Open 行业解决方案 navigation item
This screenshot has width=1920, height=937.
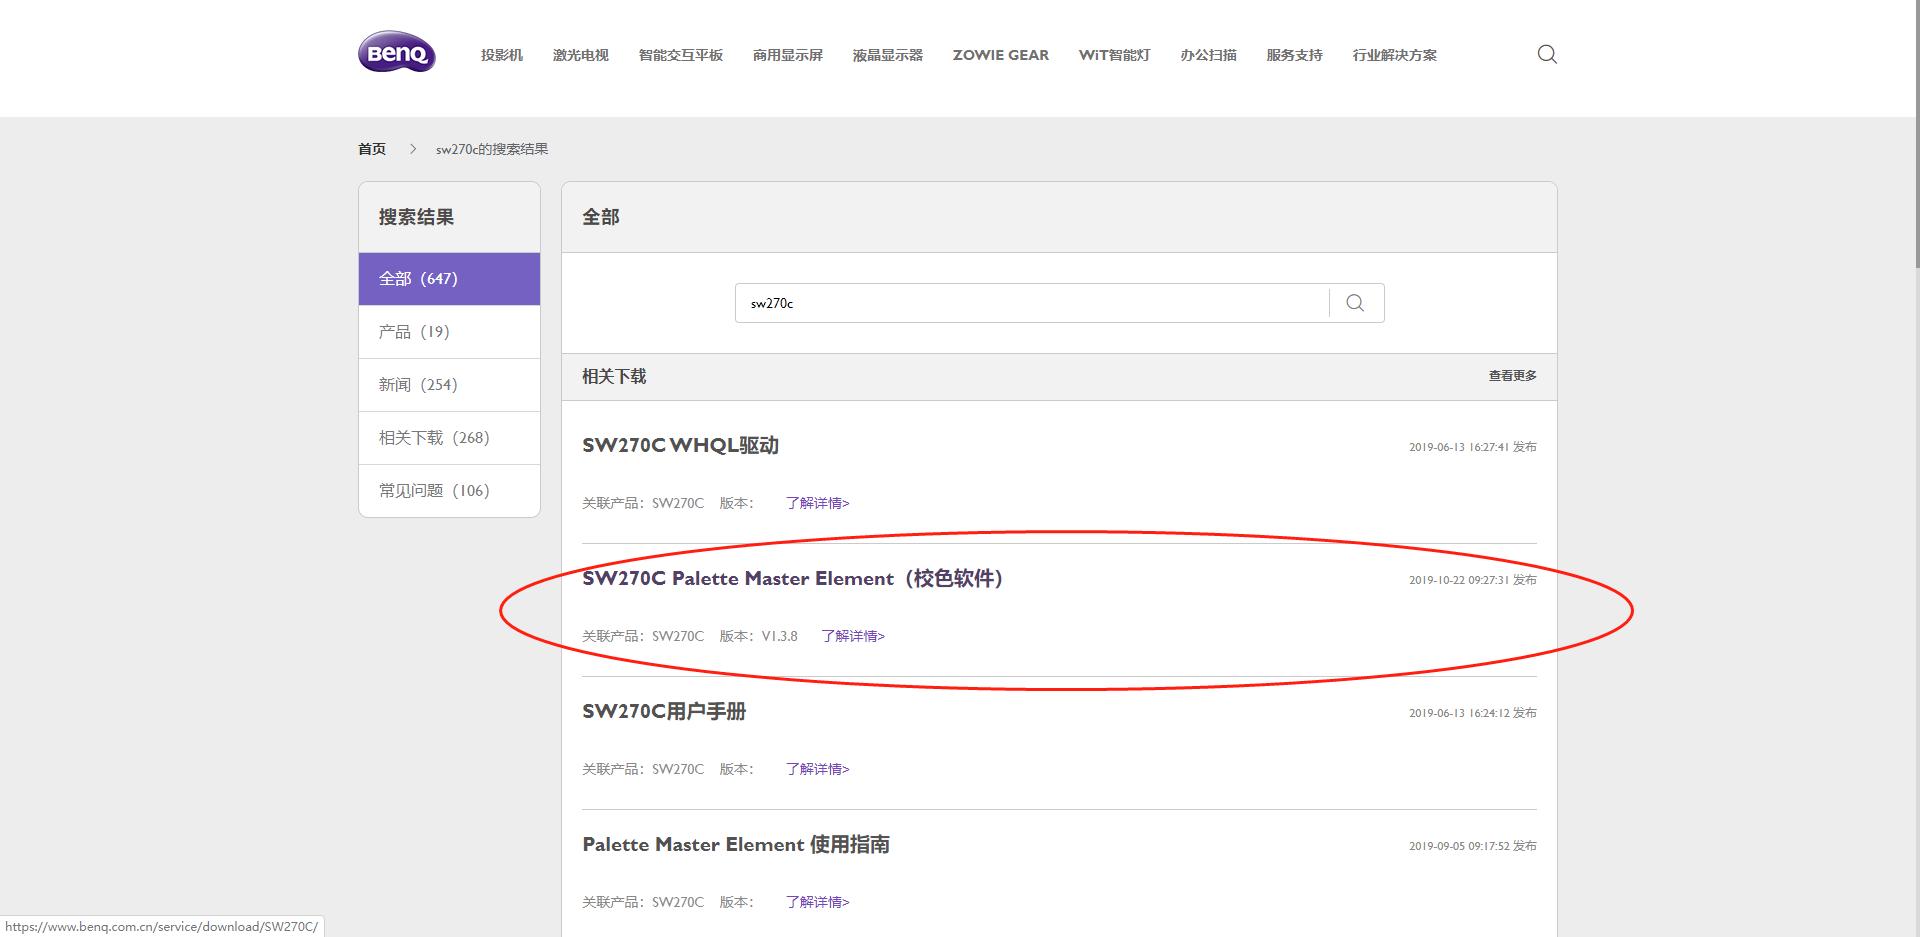[1394, 55]
